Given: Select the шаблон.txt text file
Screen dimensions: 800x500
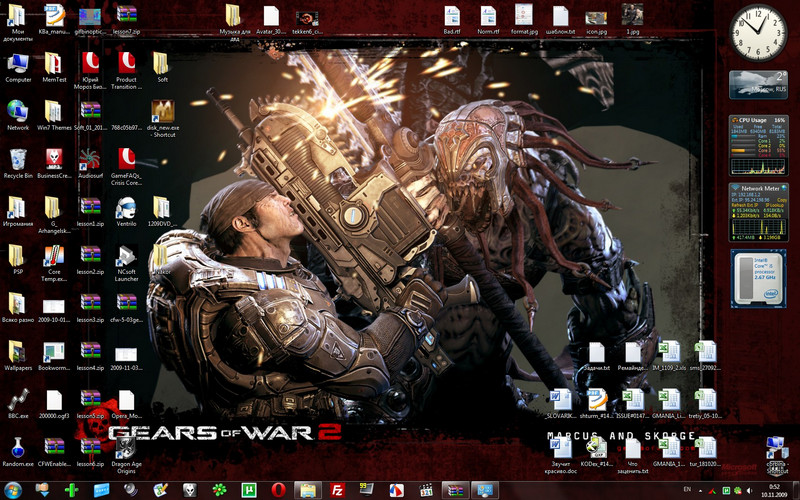Looking at the screenshot, I should (x=560, y=20).
